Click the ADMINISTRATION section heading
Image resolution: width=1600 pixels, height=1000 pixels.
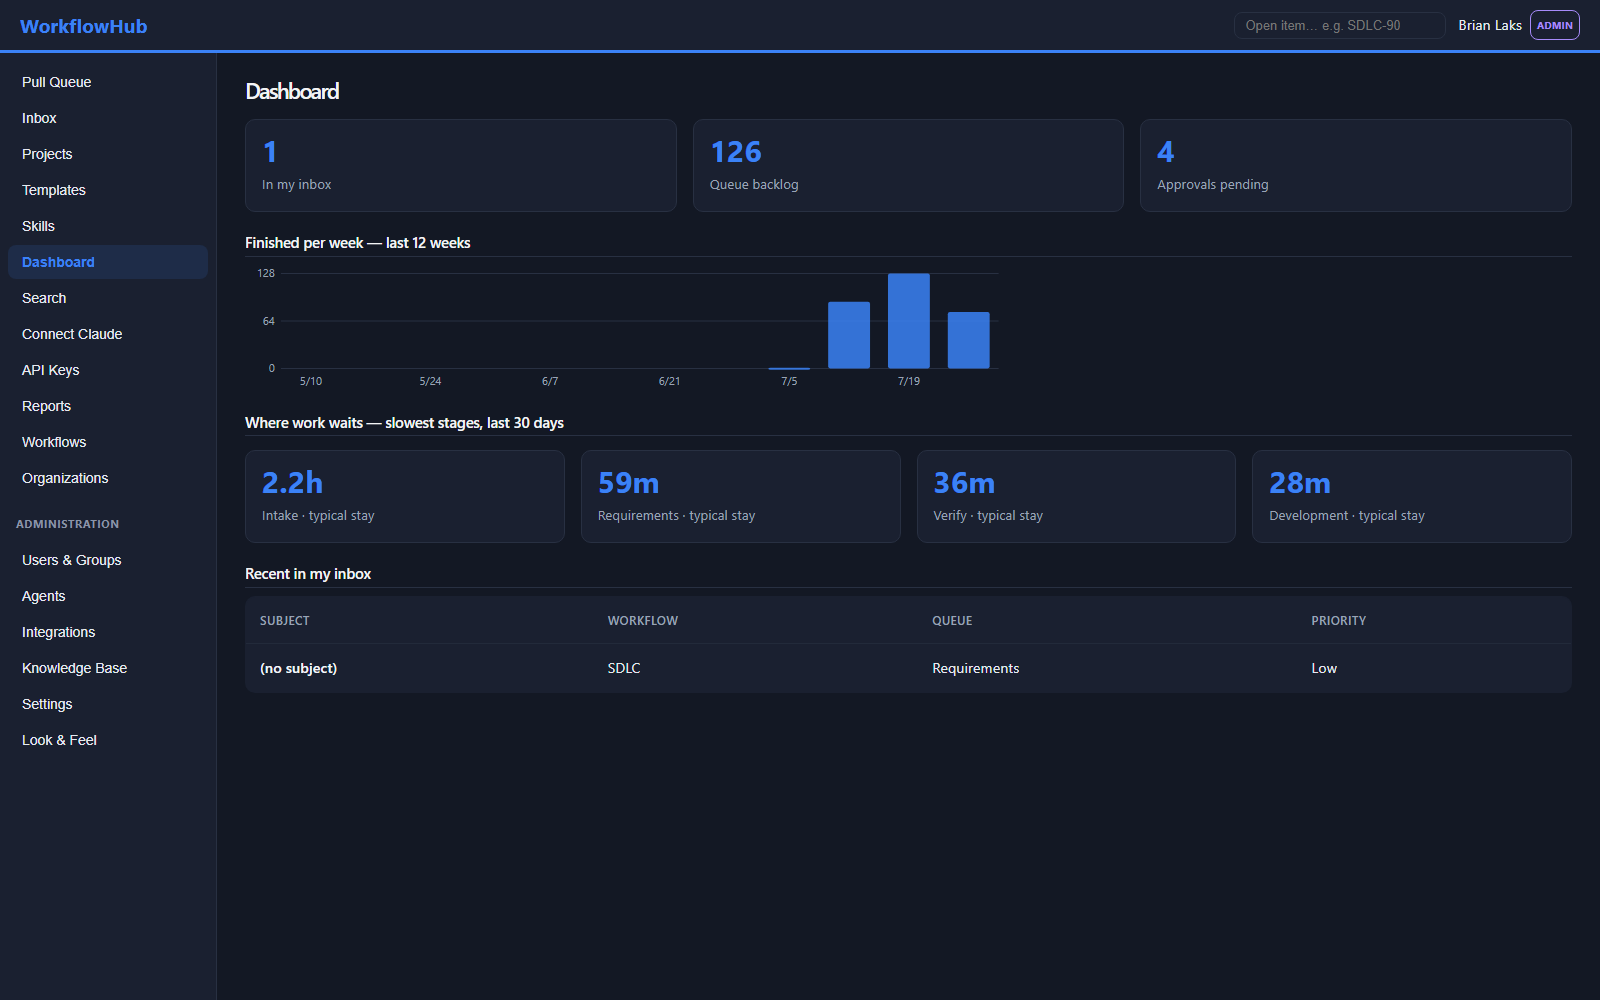(68, 524)
